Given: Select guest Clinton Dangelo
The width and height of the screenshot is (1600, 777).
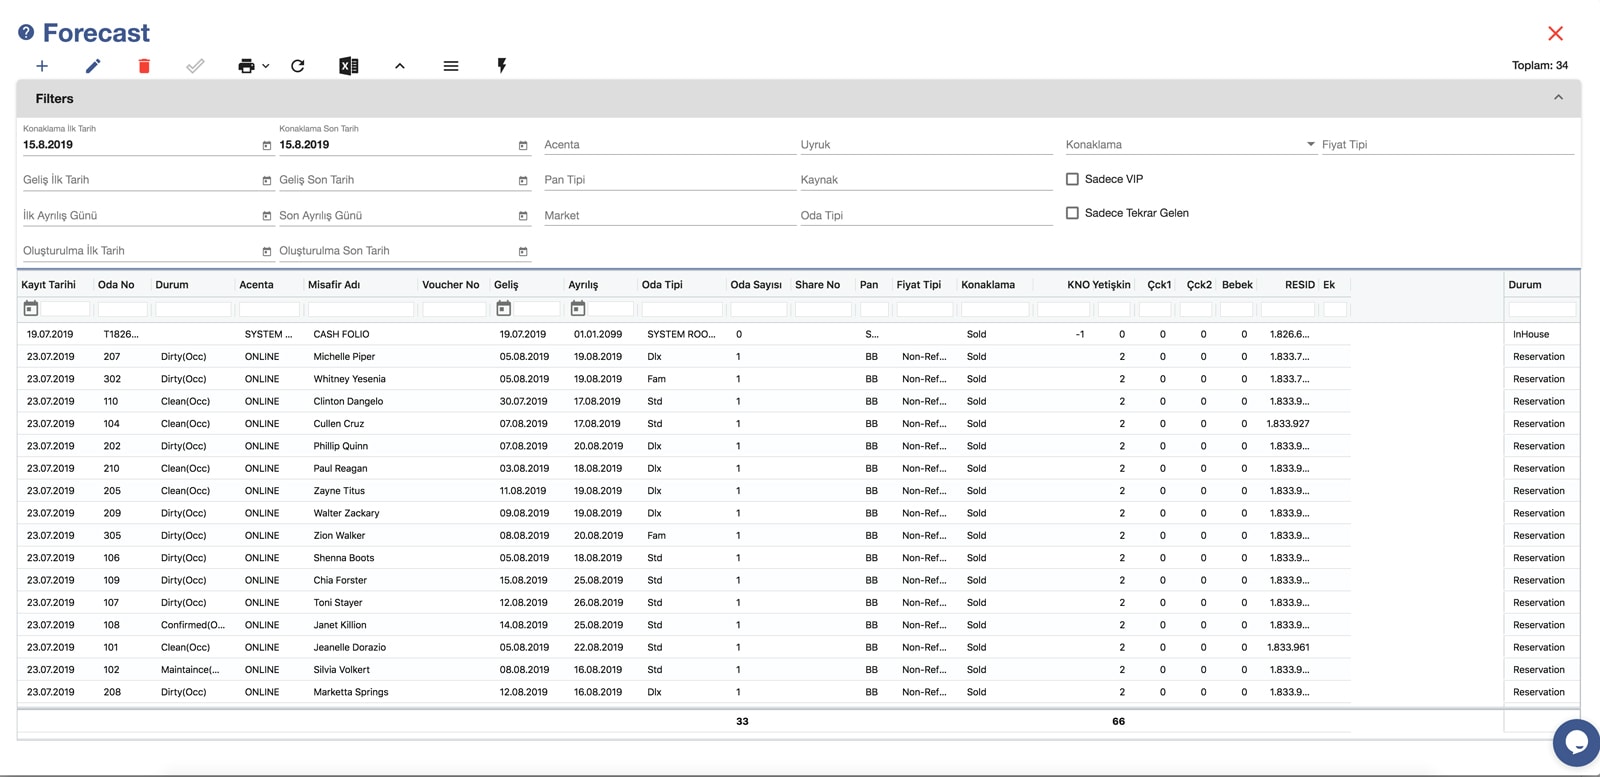Looking at the screenshot, I should (348, 401).
